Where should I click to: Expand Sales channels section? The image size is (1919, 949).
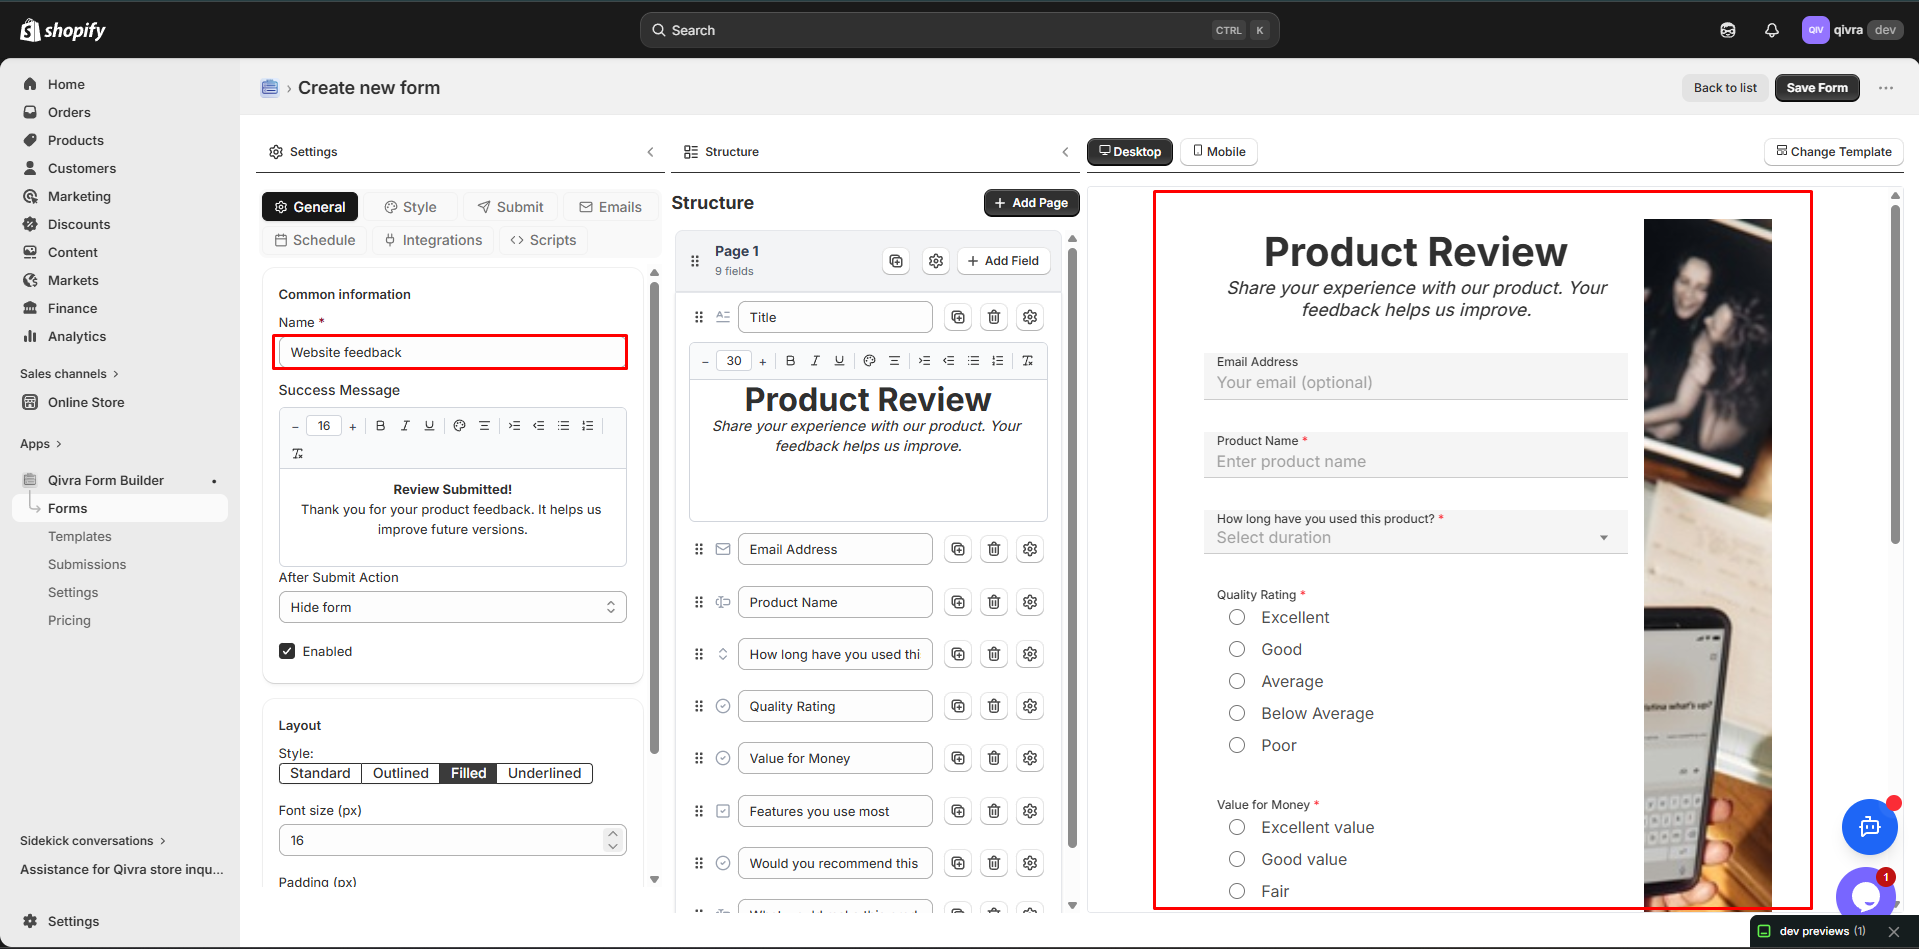(x=69, y=374)
